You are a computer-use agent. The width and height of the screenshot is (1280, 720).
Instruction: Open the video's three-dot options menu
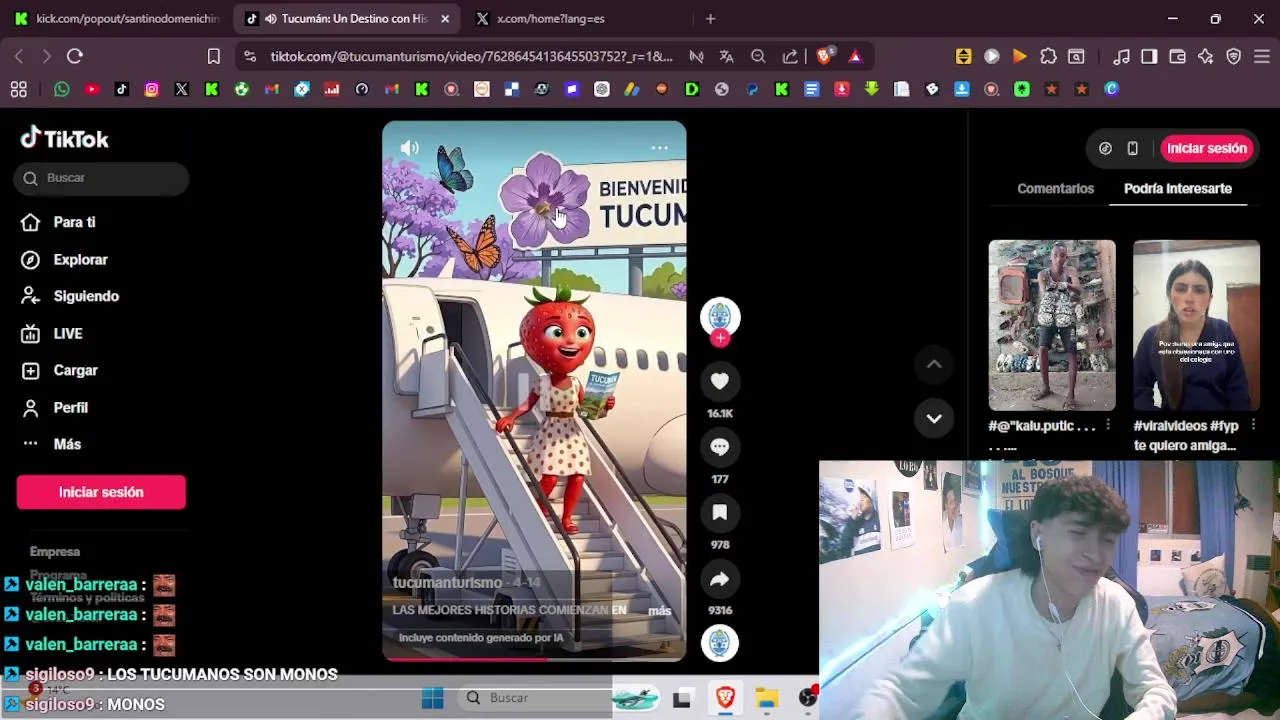tap(659, 148)
